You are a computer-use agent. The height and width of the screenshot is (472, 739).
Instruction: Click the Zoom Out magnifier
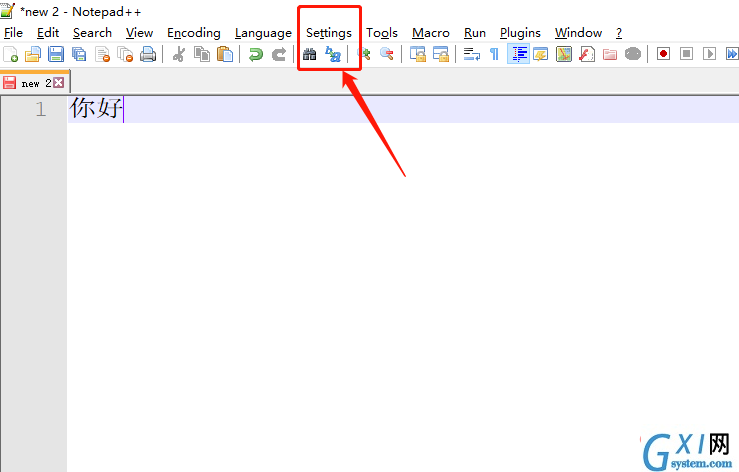[x=386, y=54]
